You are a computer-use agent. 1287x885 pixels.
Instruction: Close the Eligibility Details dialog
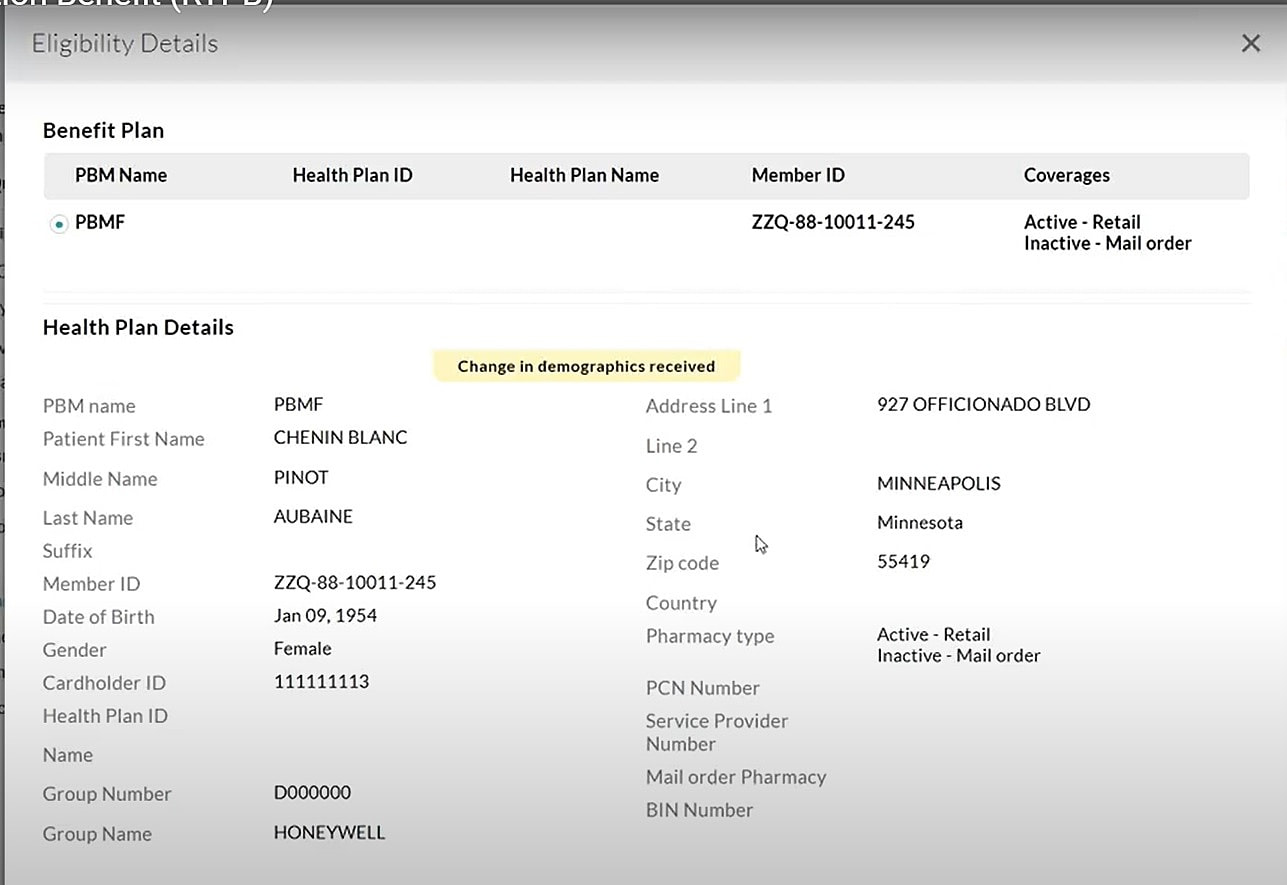[x=1250, y=43]
